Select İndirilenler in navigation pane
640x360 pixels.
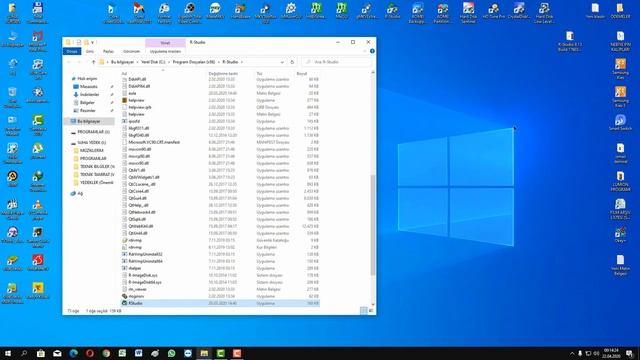89,95
